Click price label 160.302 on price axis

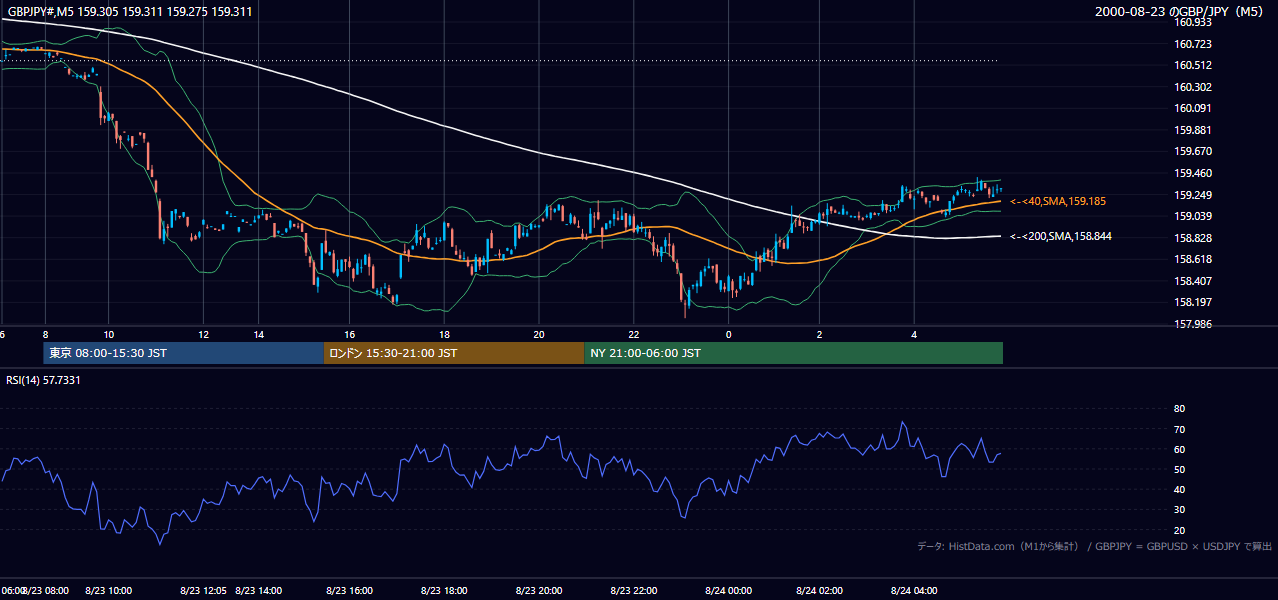tap(1194, 87)
